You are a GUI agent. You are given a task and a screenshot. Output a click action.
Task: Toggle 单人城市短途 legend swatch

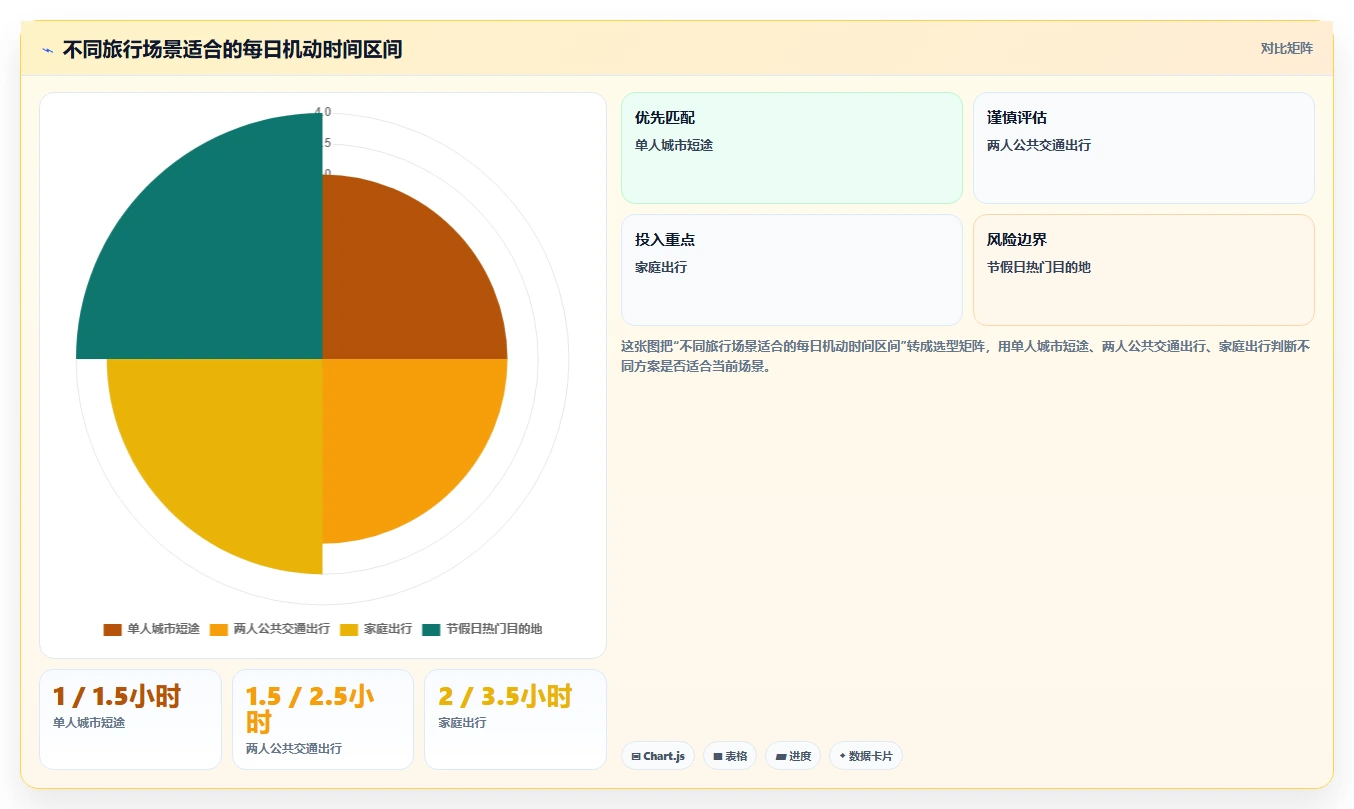(x=112, y=629)
